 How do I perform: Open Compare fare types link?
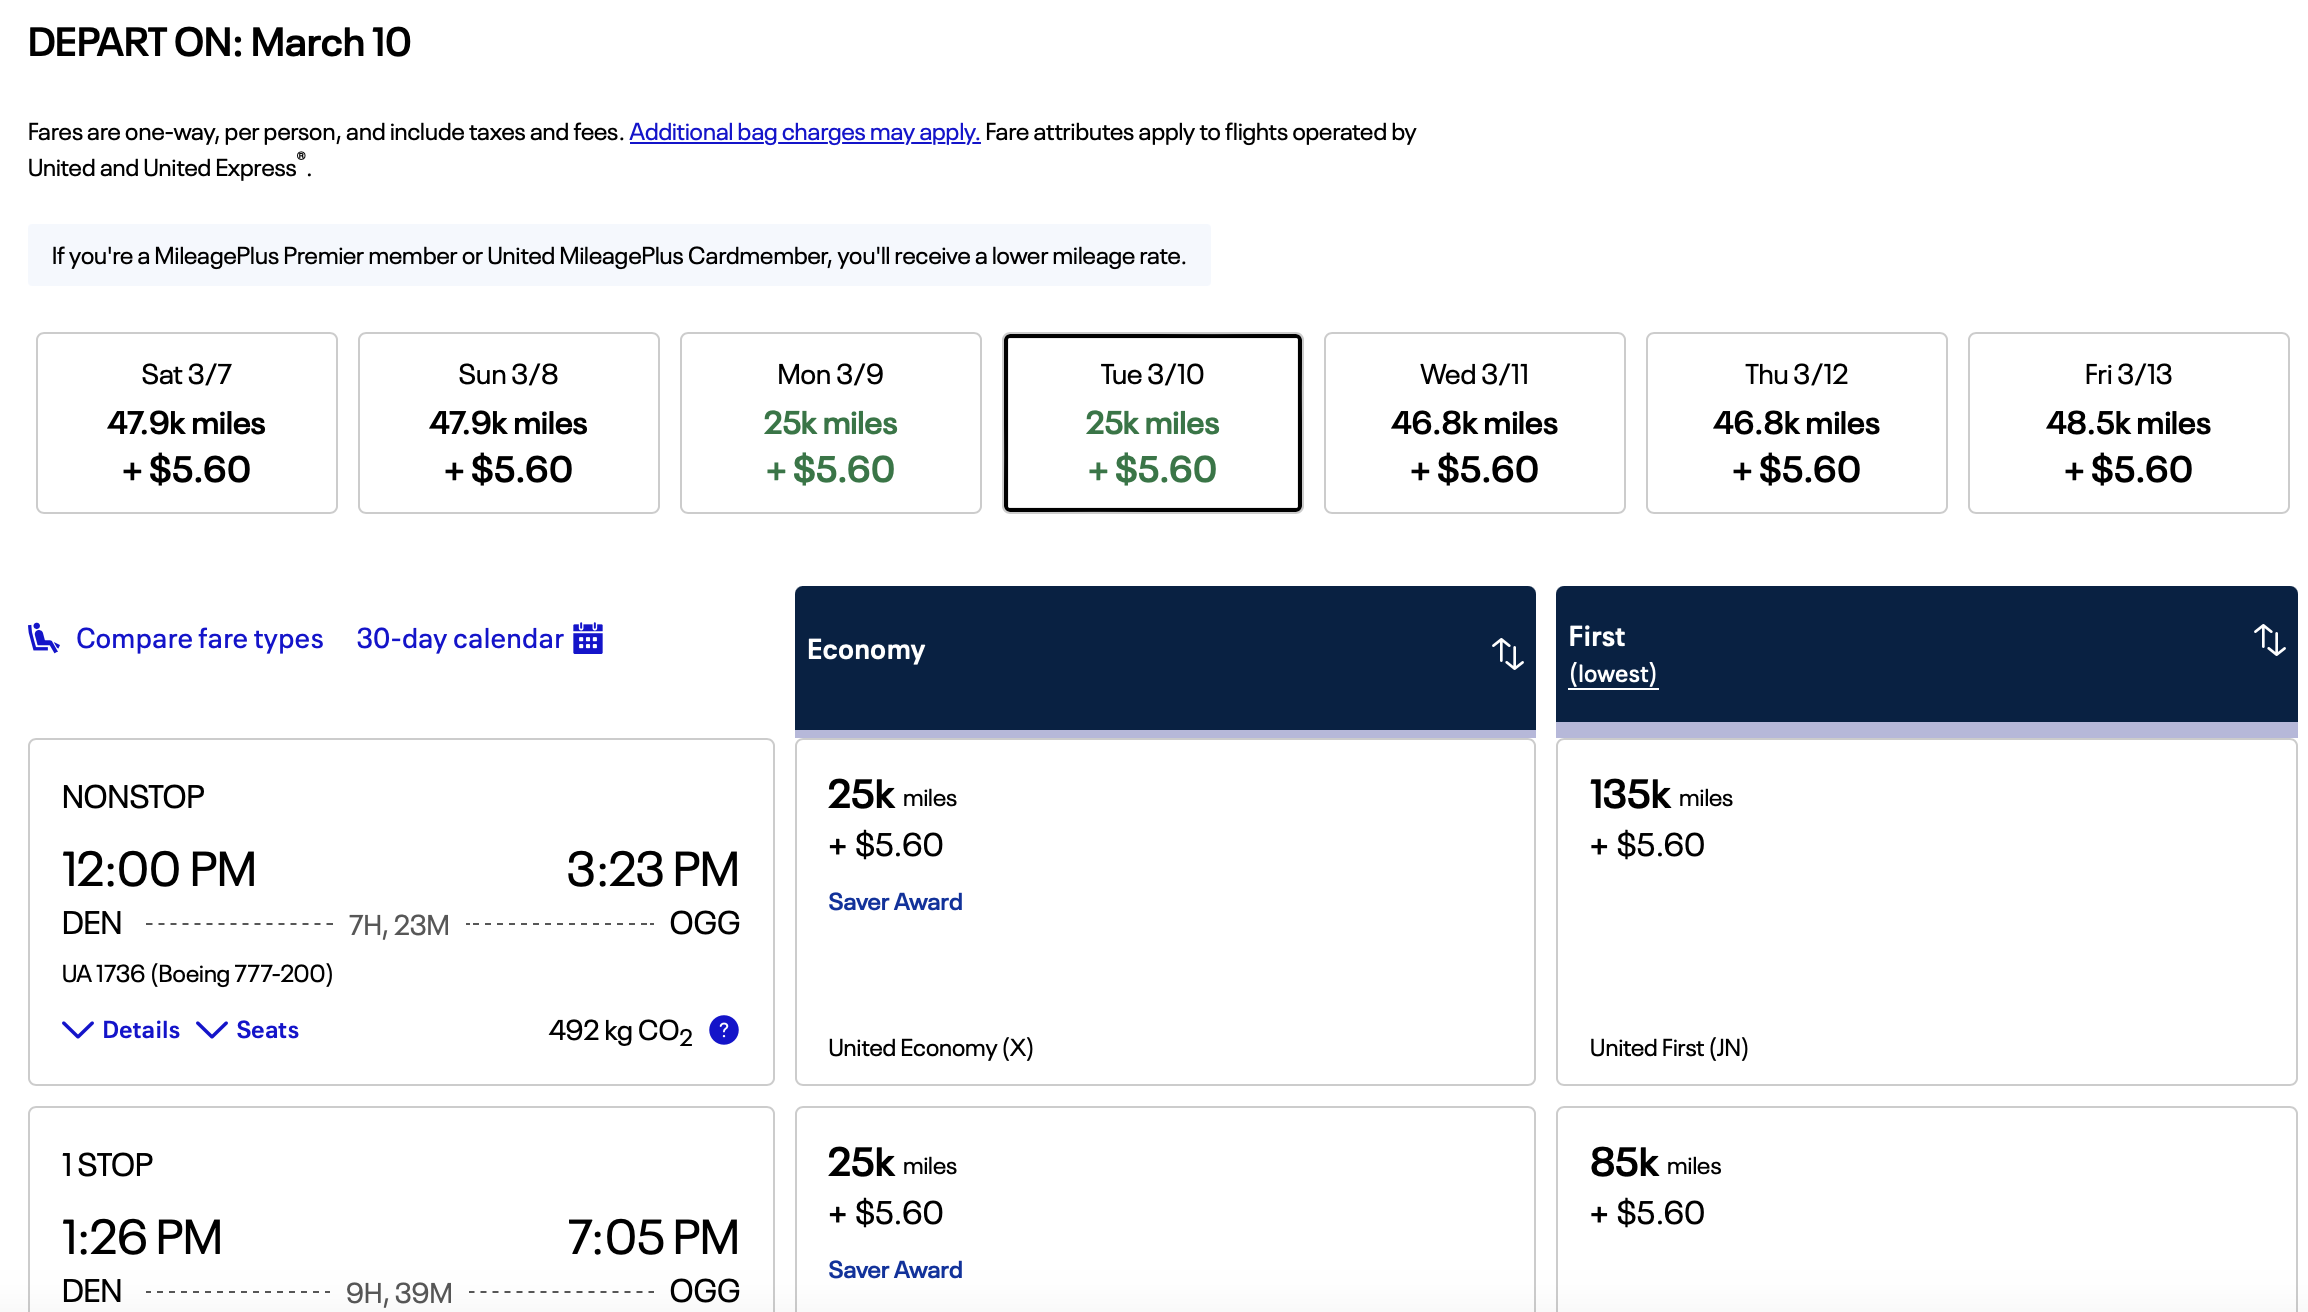tap(200, 638)
